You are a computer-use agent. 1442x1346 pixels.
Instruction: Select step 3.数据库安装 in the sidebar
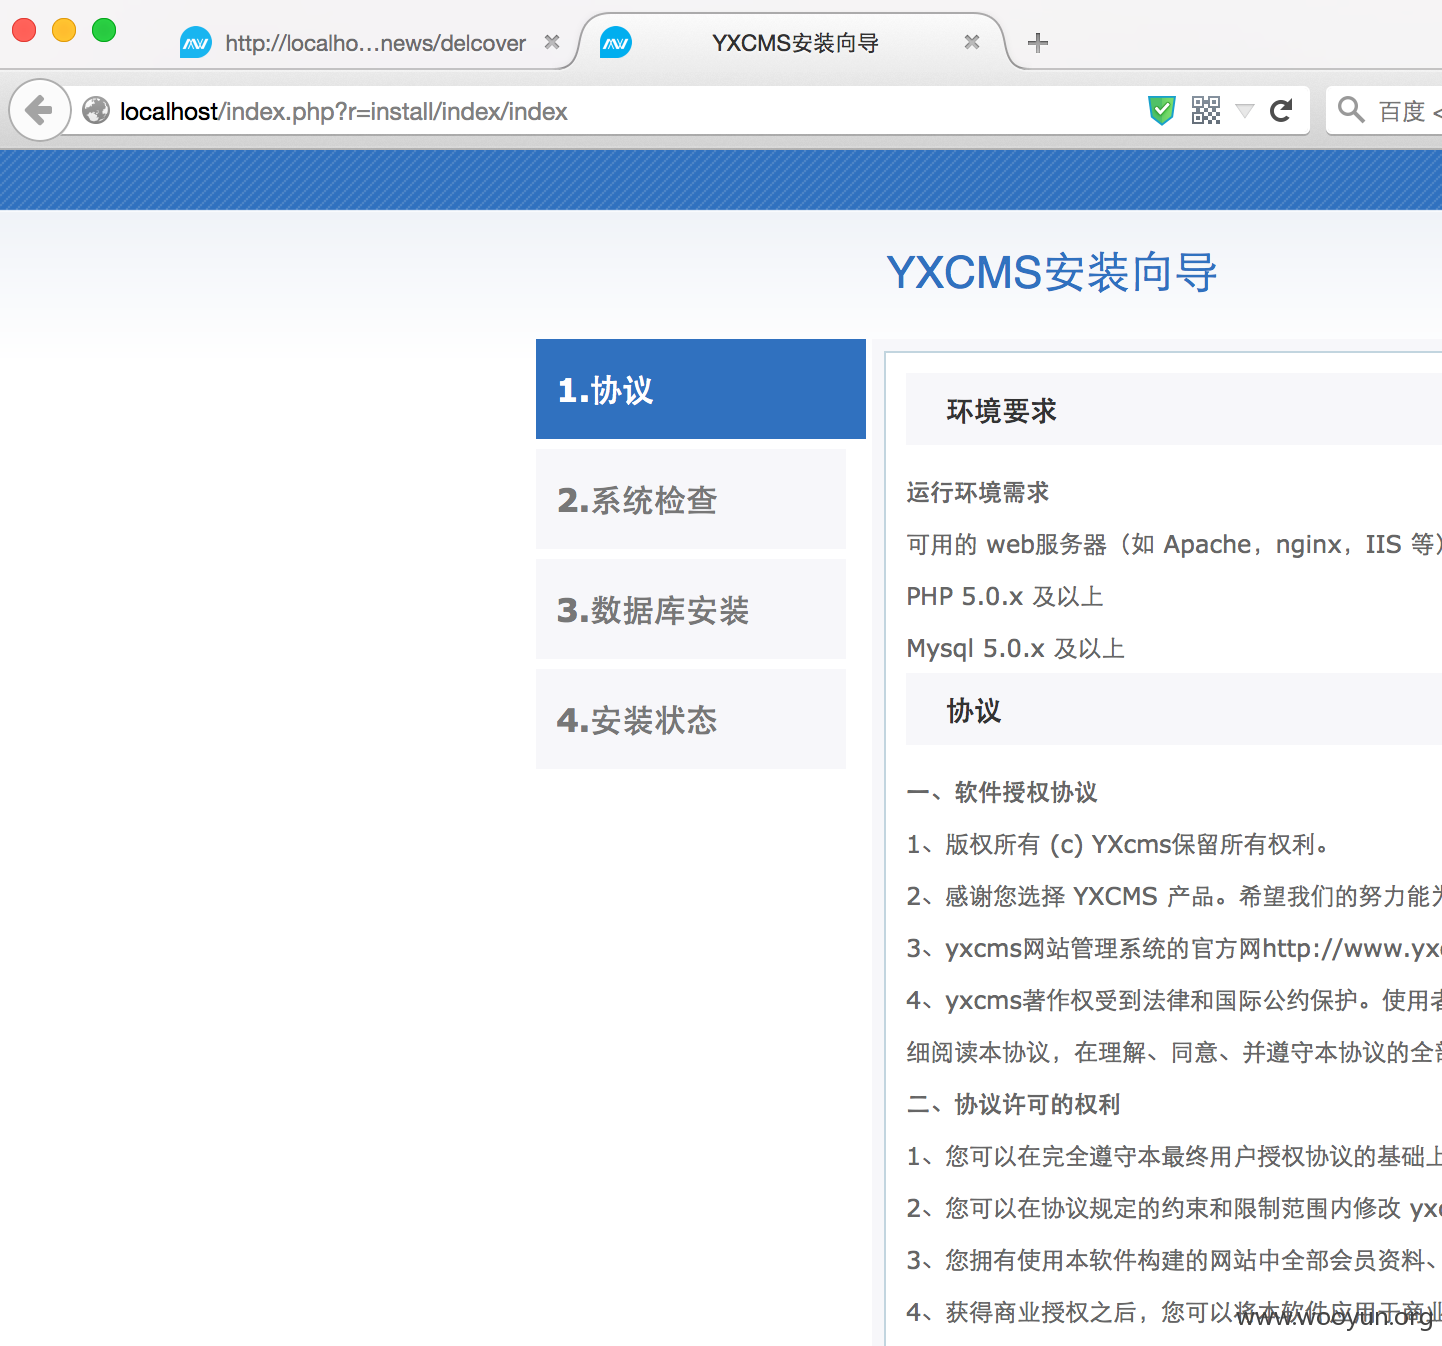click(x=691, y=609)
